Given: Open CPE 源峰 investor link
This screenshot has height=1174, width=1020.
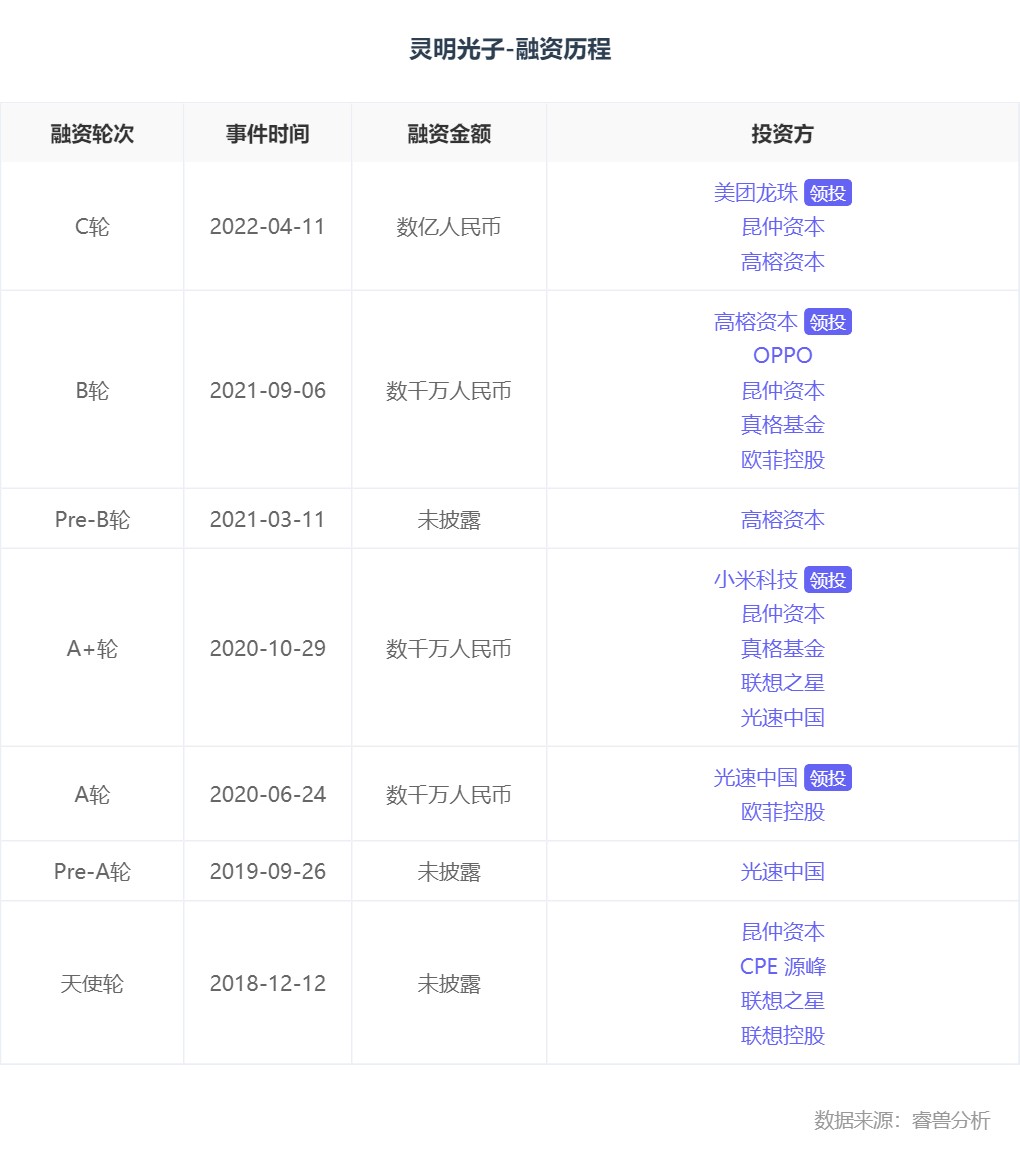Looking at the screenshot, I should 783,967.
